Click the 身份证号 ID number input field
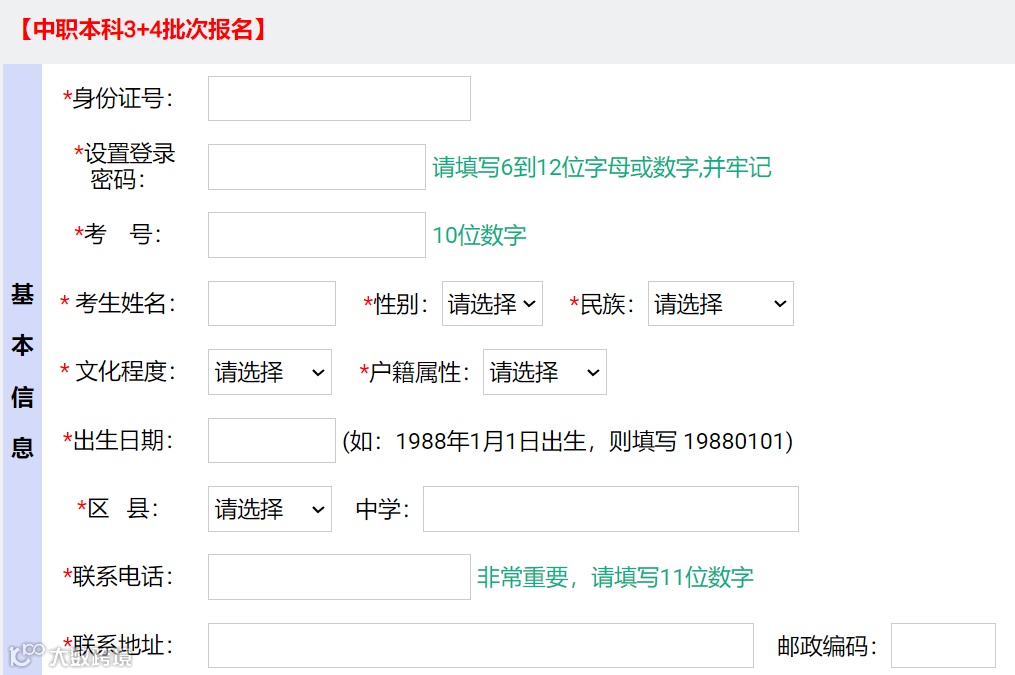Screen dimensions: 1015x675 [x=338, y=98]
